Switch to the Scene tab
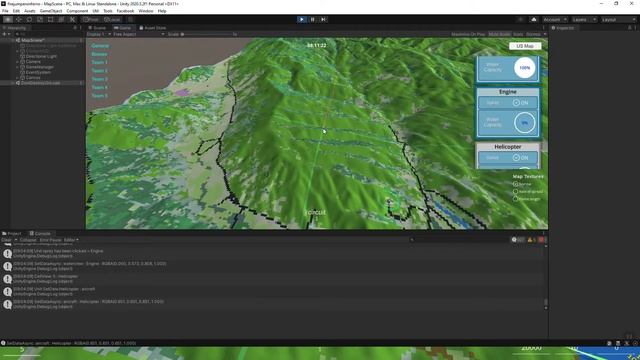This screenshot has height=360, width=640. coord(97,28)
